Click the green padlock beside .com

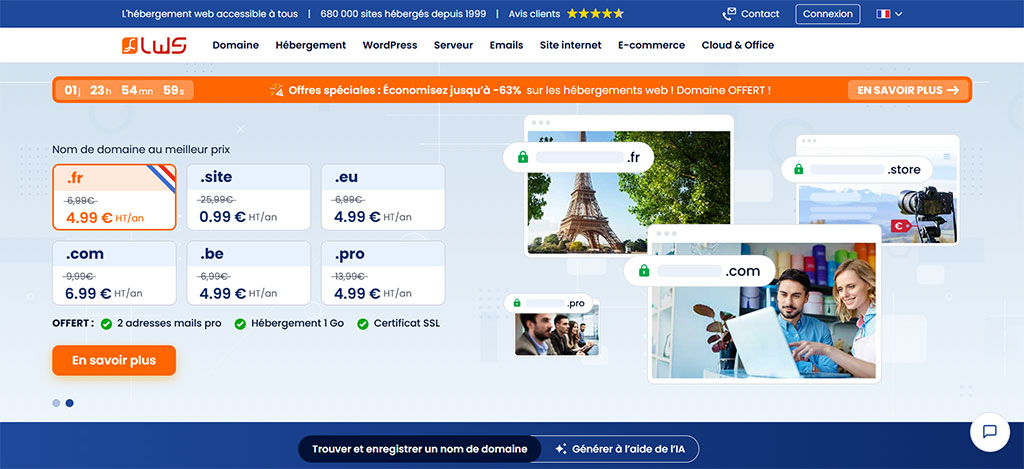click(644, 270)
